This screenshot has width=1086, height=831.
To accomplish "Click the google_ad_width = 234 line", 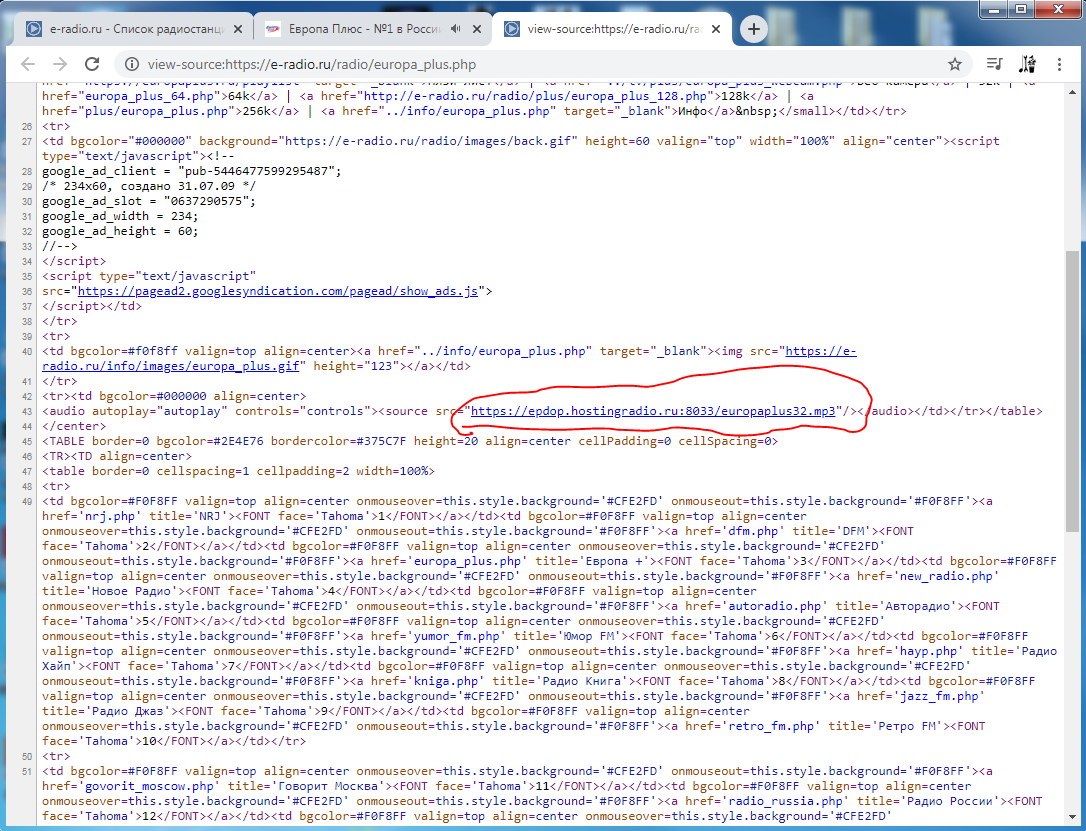I will coord(121,216).
